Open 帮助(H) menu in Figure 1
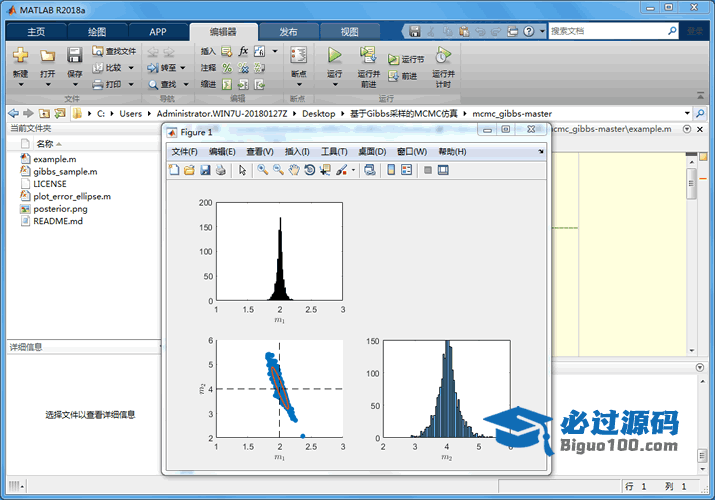Image resolution: width=715 pixels, height=500 pixels. pos(452,152)
